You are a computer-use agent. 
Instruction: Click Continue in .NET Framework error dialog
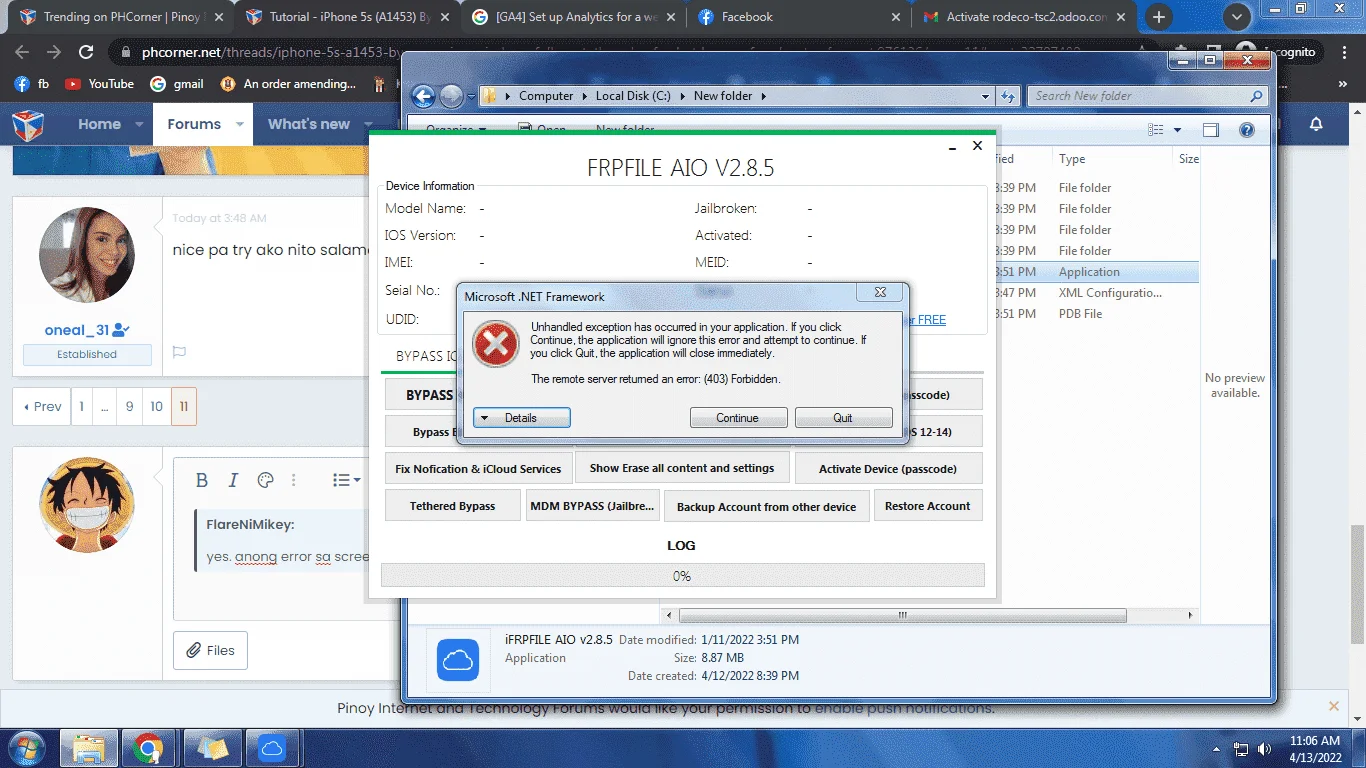(x=738, y=418)
